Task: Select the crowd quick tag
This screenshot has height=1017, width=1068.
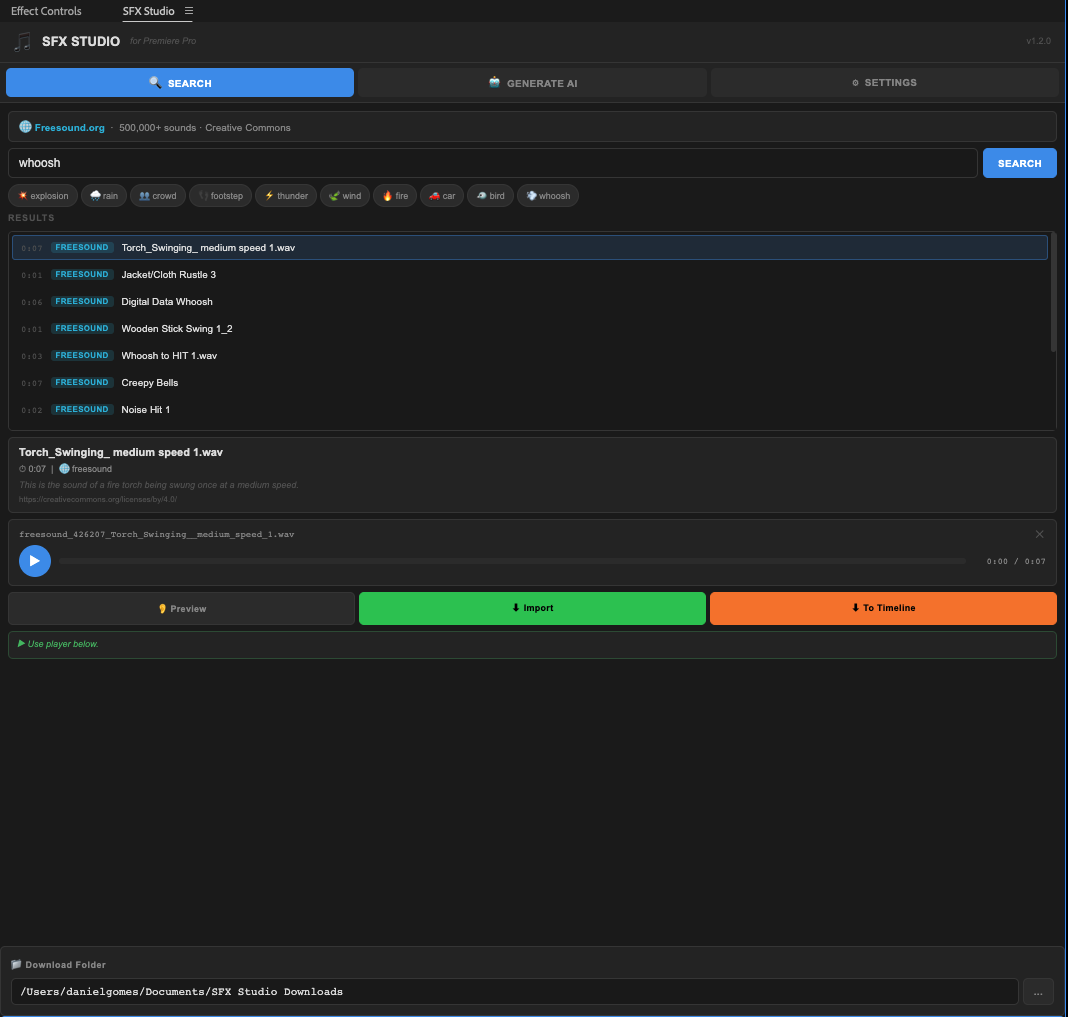Action: click(157, 195)
